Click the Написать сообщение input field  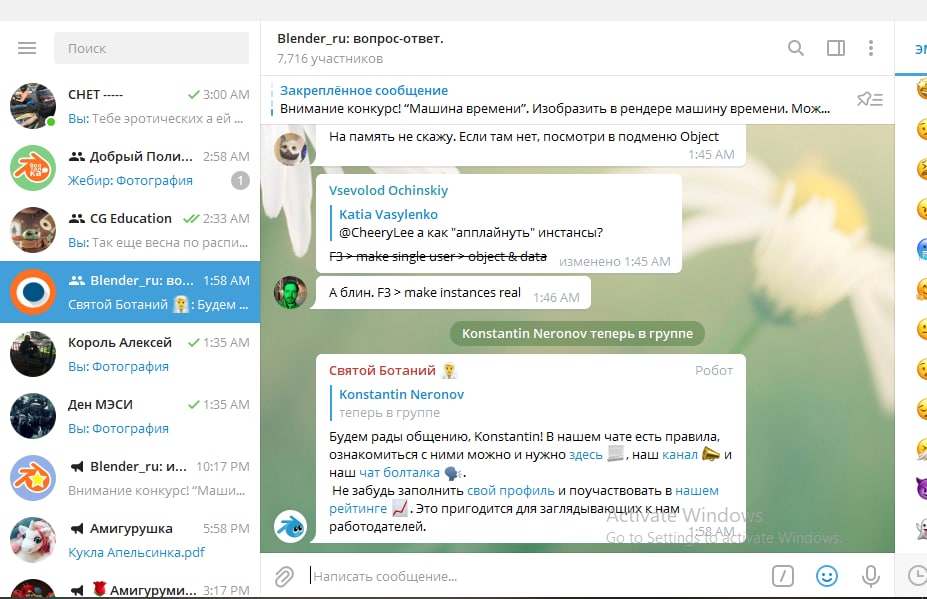532,576
